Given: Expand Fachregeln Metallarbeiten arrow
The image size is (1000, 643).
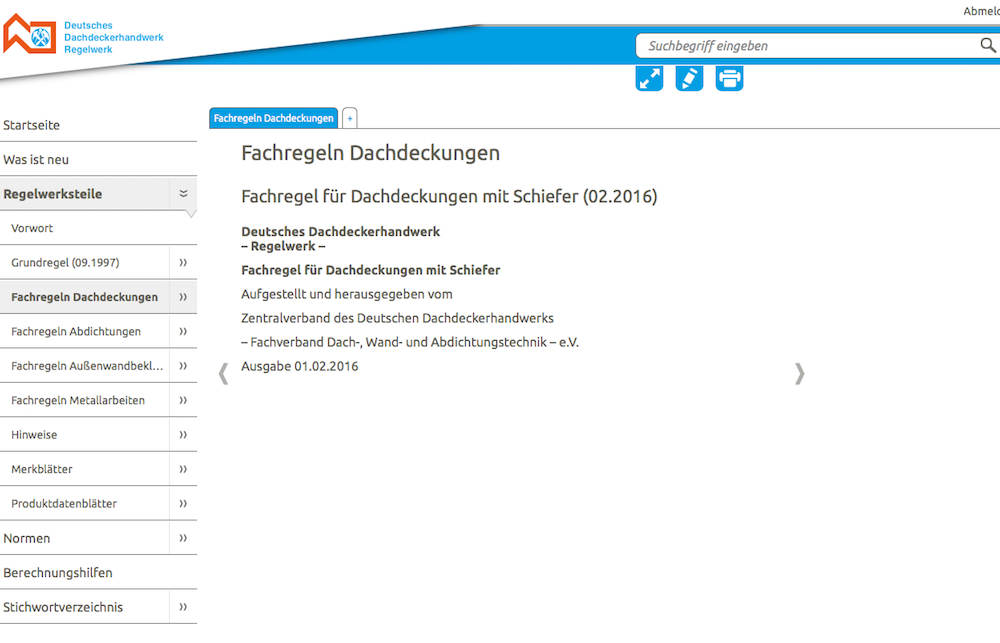Looking at the screenshot, I should (184, 401).
